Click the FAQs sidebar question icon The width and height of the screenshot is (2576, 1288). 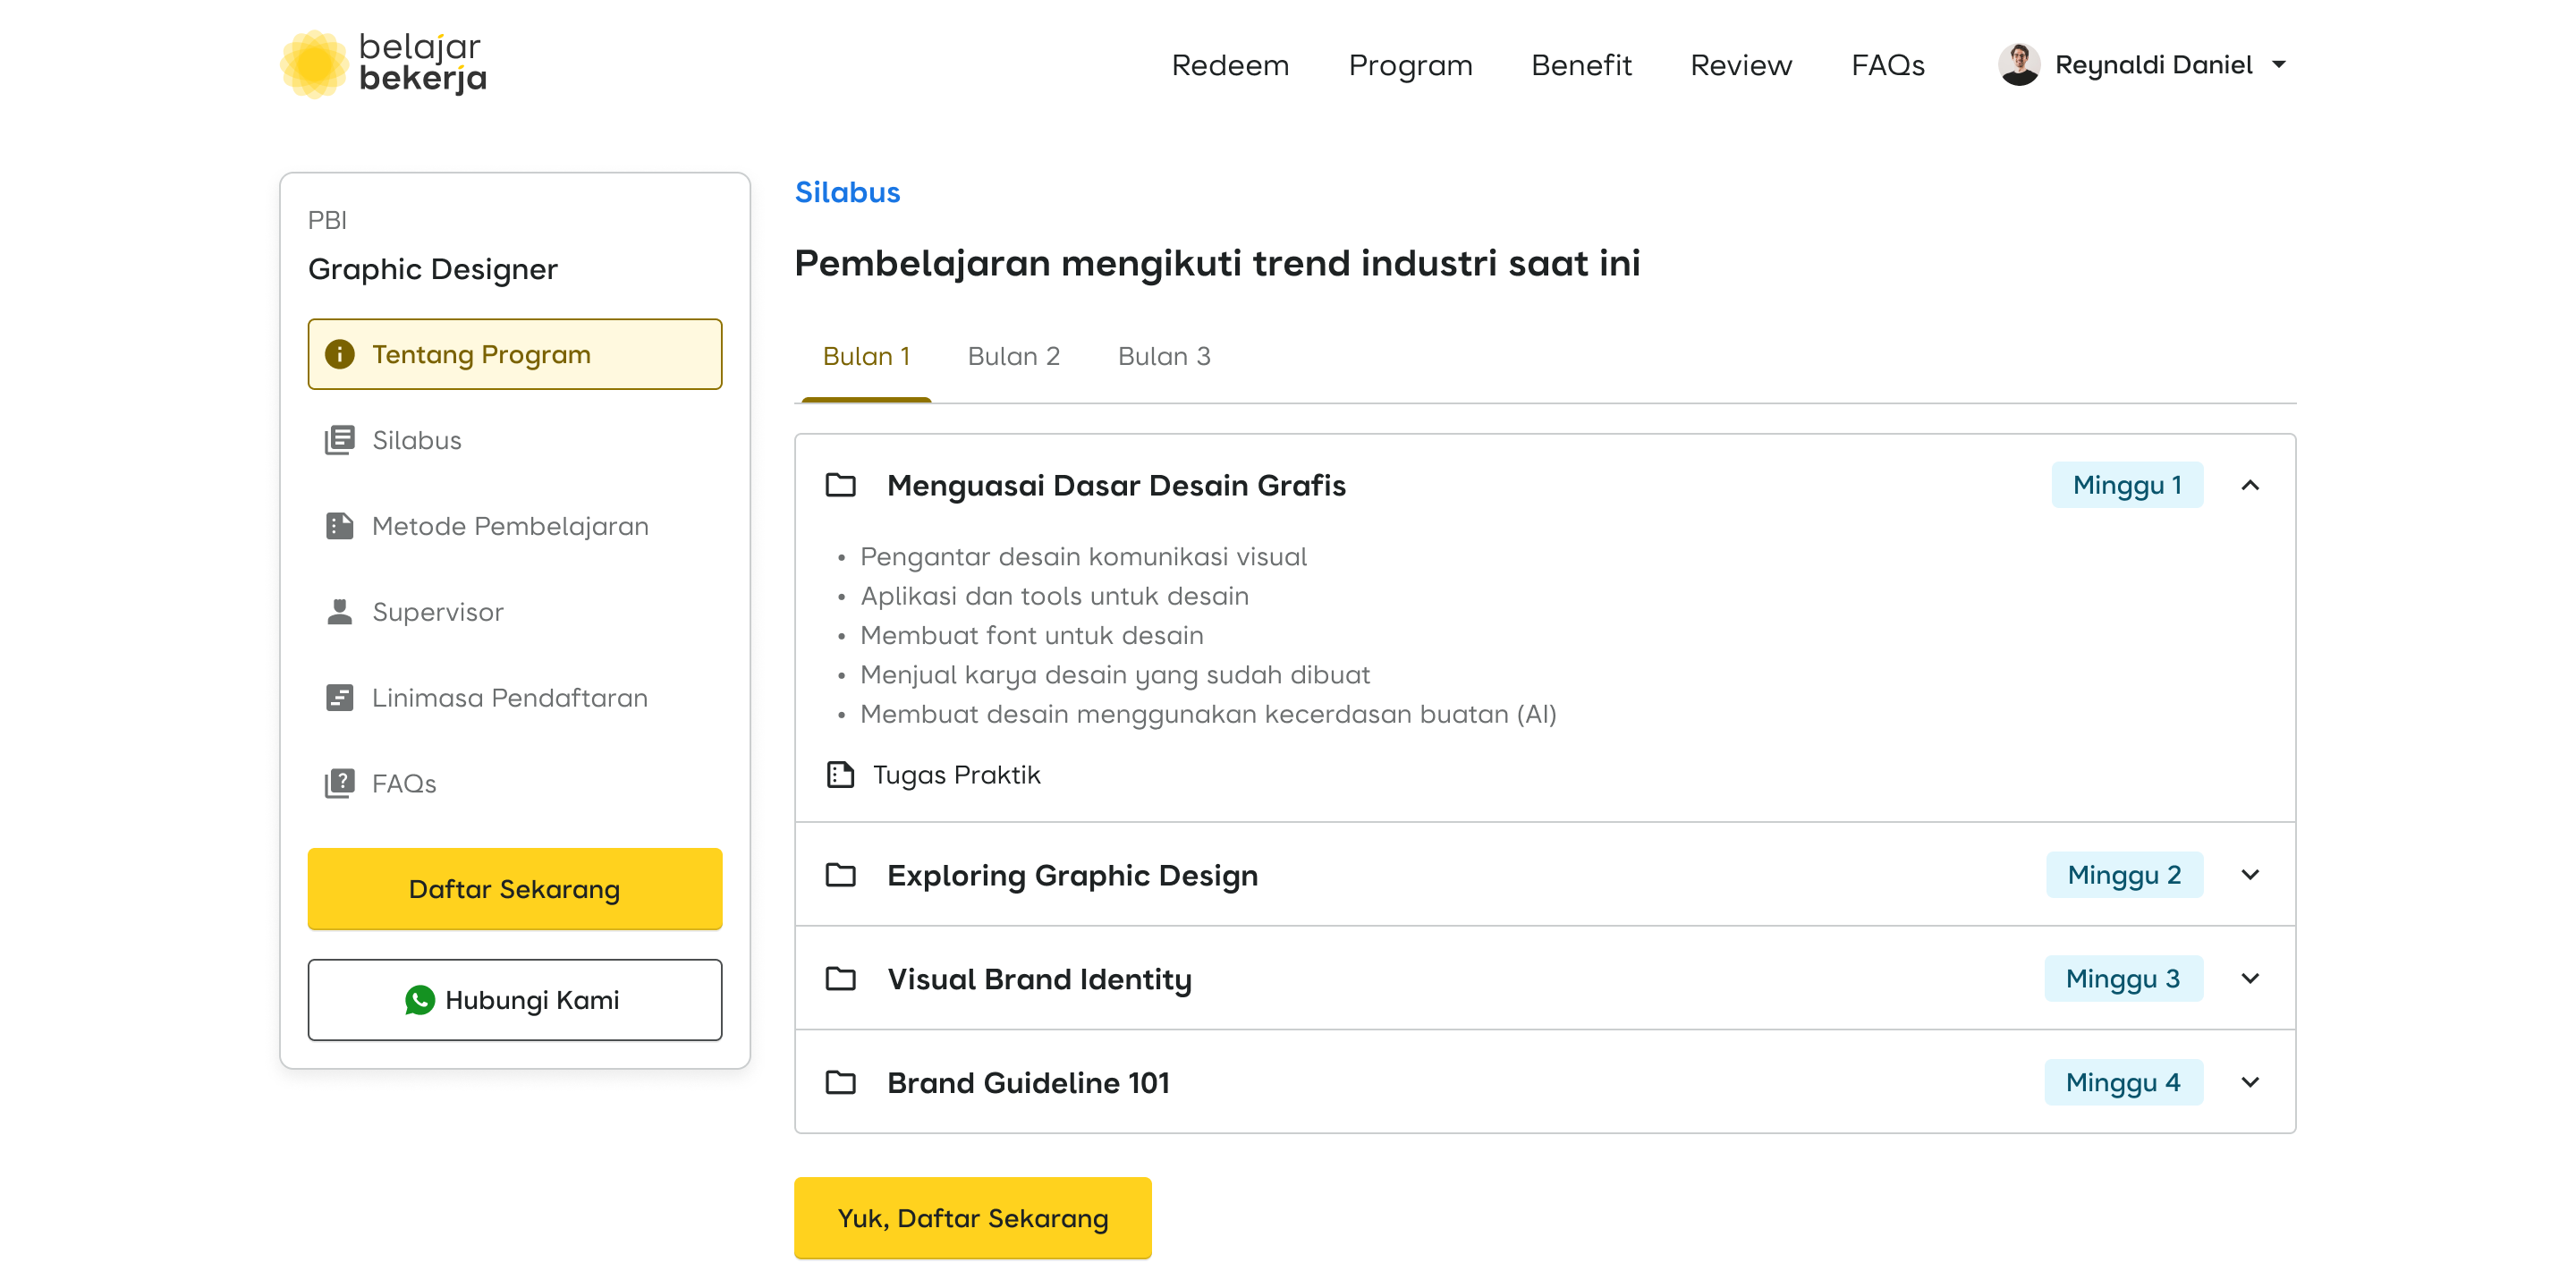(339, 783)
